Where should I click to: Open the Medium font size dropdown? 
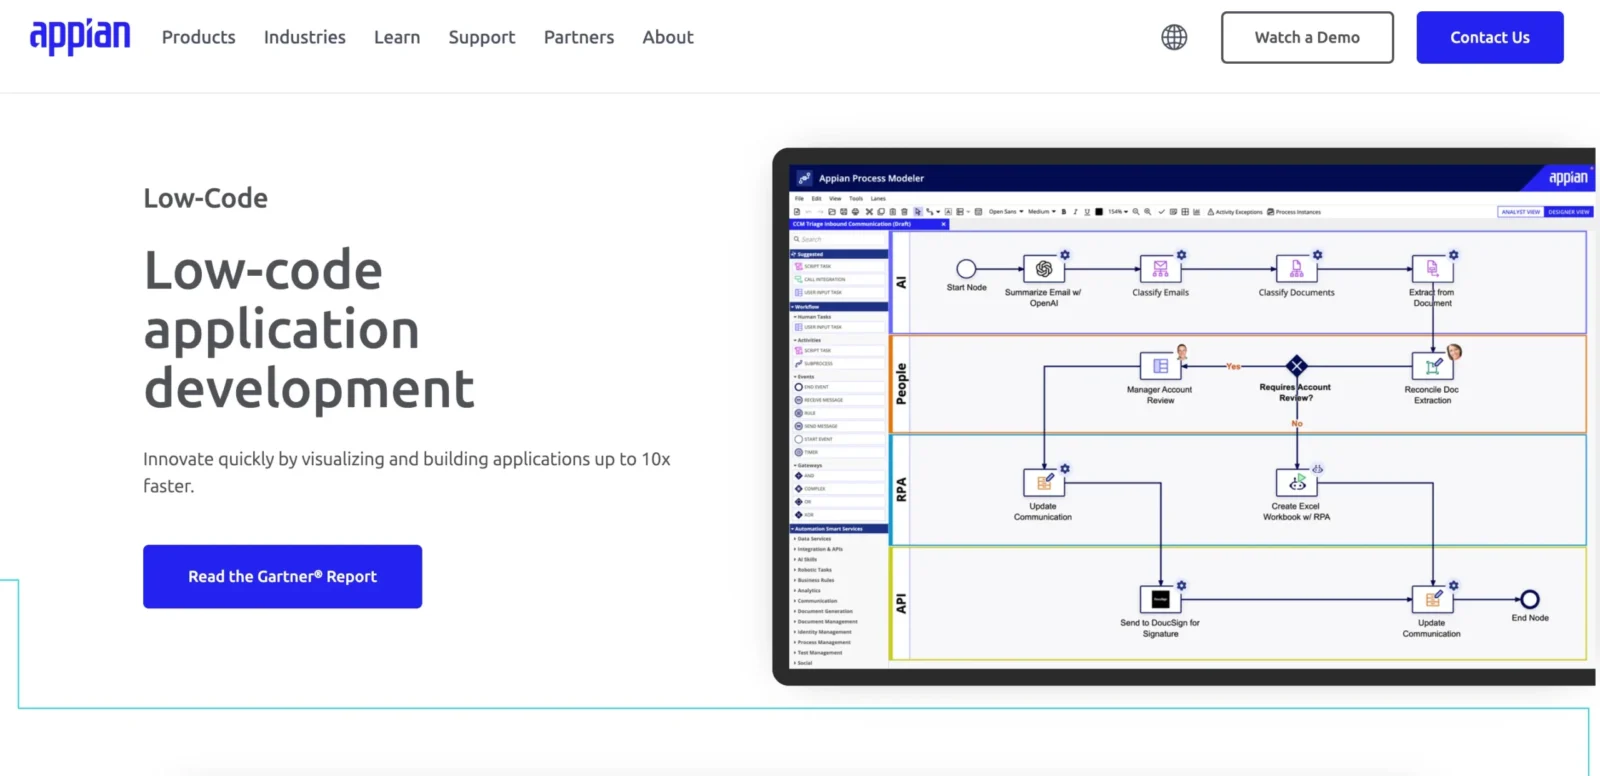tap(1042, 212)
